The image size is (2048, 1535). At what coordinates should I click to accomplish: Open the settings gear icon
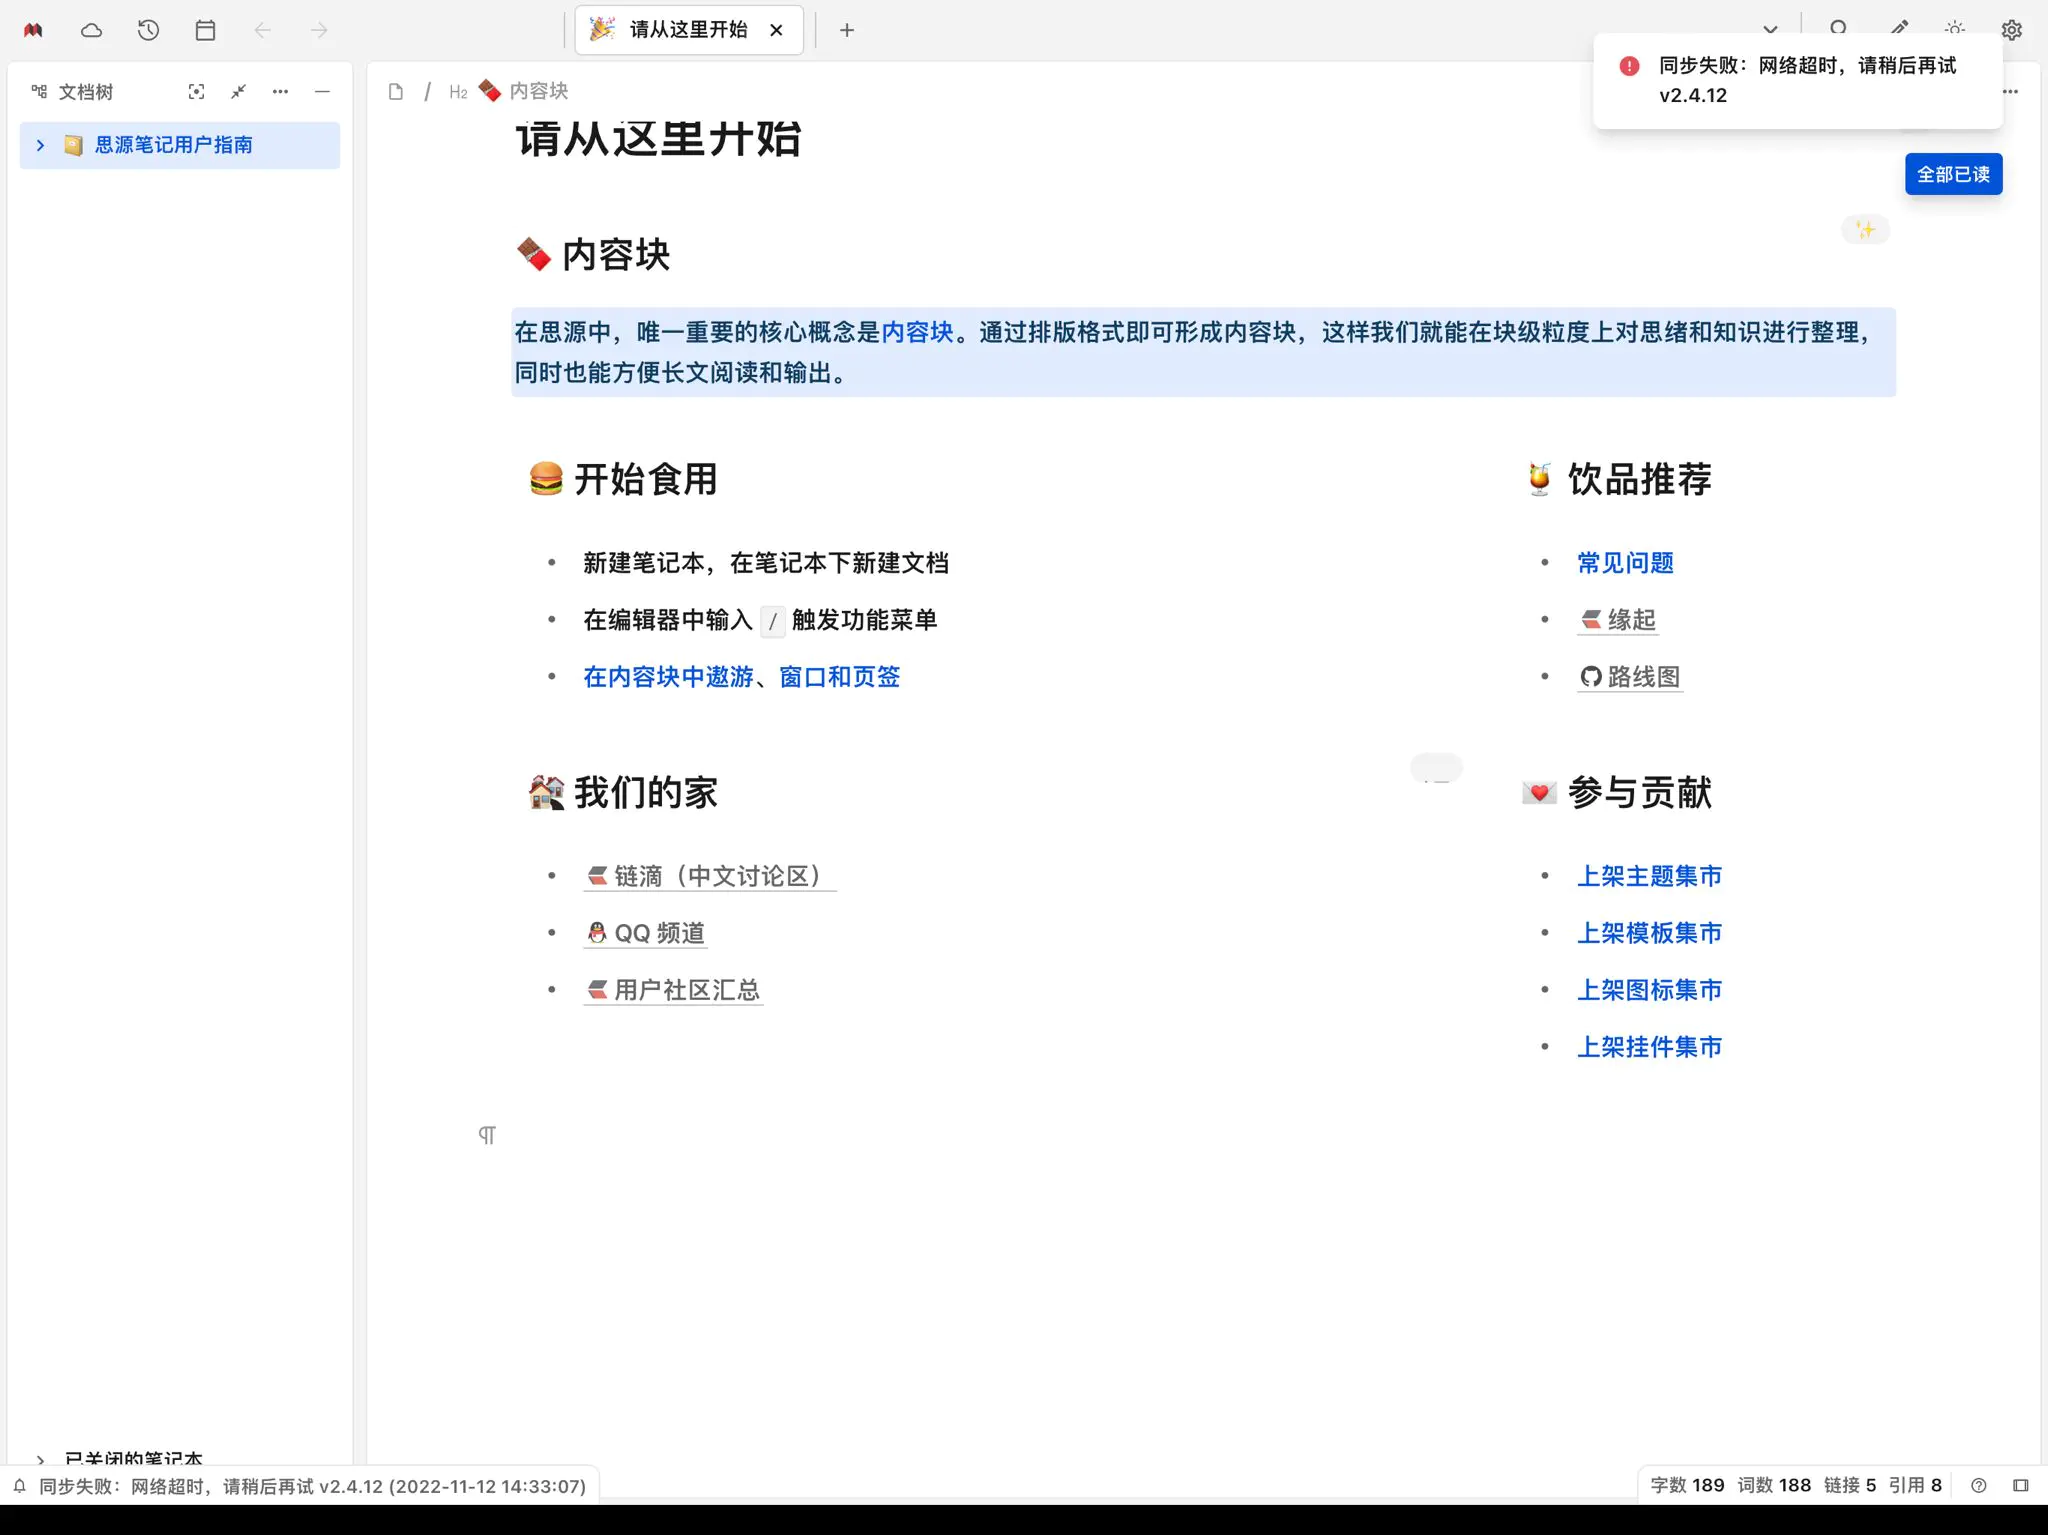pyautogui.click(x=2011, y=30)
